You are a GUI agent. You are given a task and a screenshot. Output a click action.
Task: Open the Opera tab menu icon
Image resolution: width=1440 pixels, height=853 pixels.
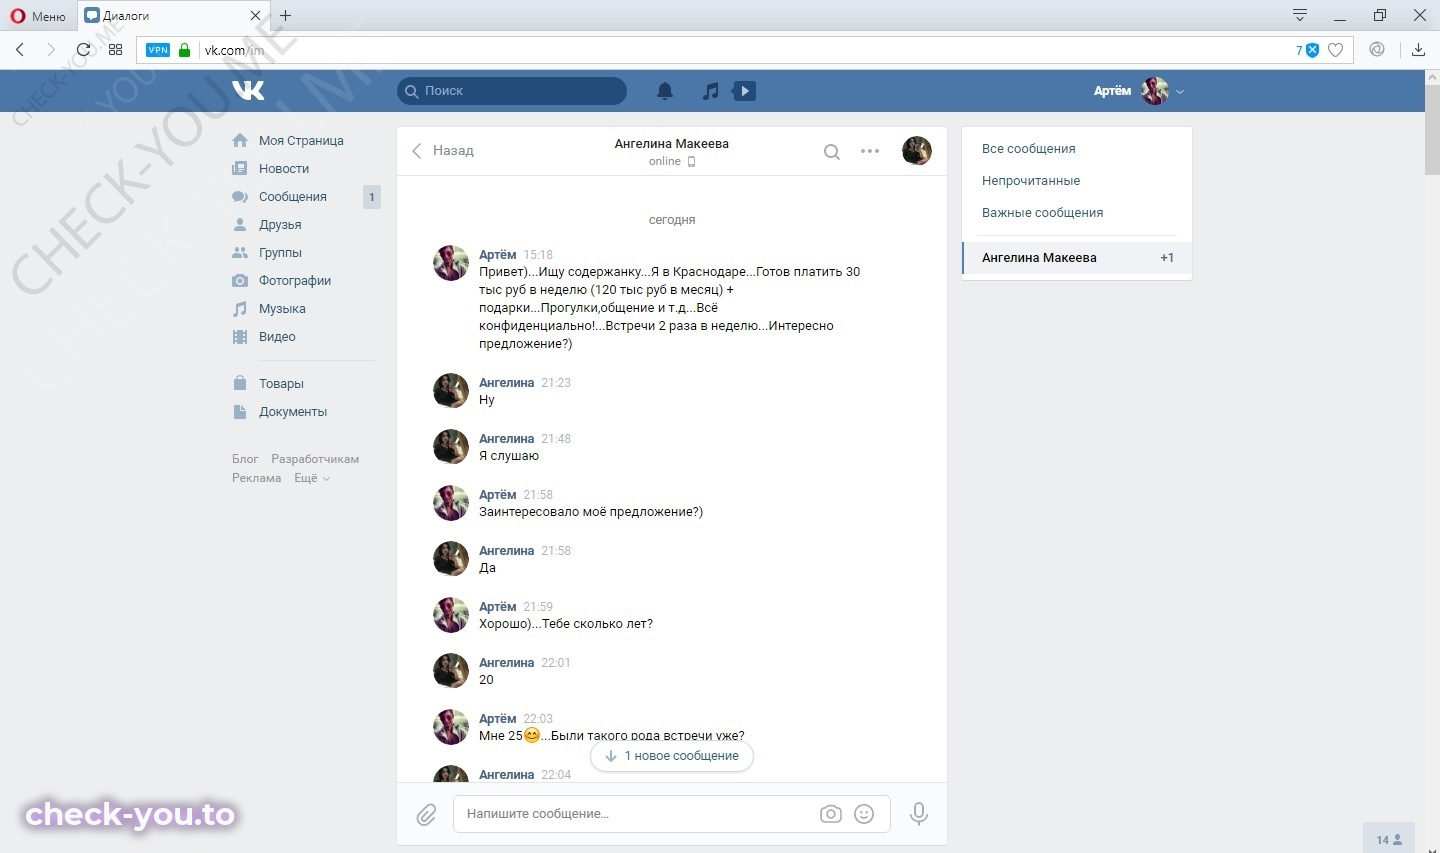(x=1300, y=15)
